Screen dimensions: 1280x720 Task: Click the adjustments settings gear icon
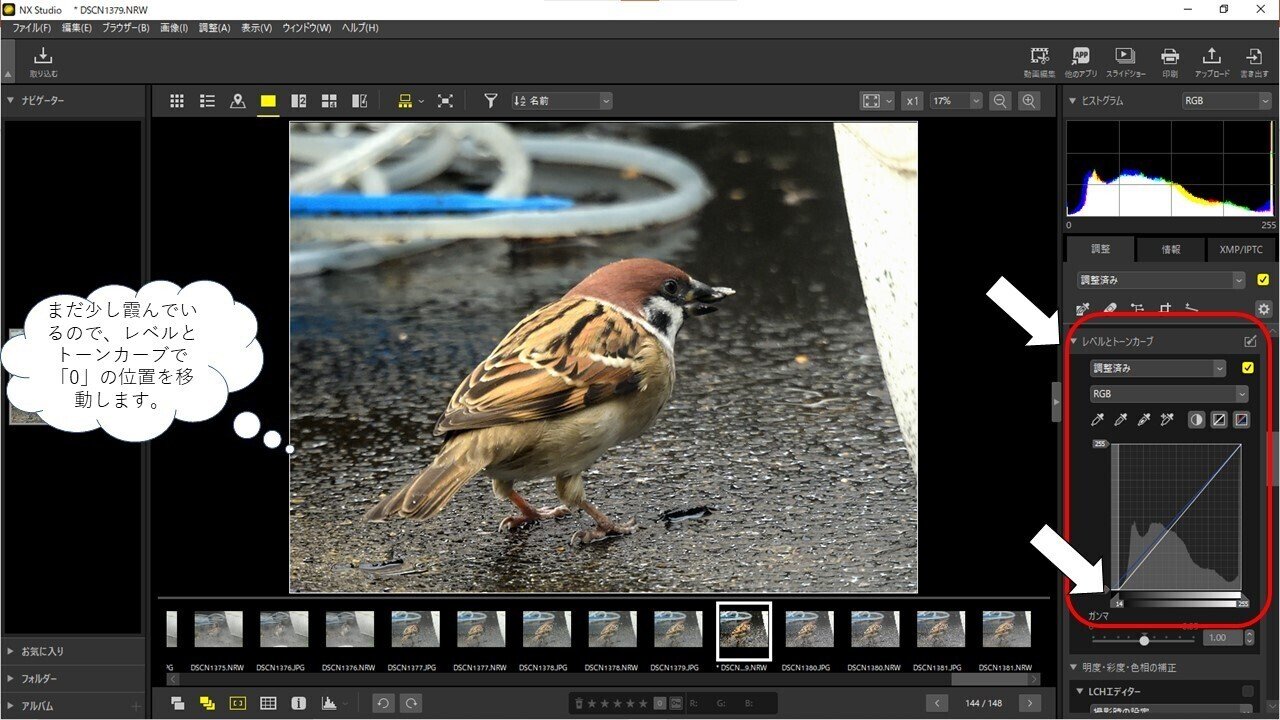click(x=1263, y=309)
